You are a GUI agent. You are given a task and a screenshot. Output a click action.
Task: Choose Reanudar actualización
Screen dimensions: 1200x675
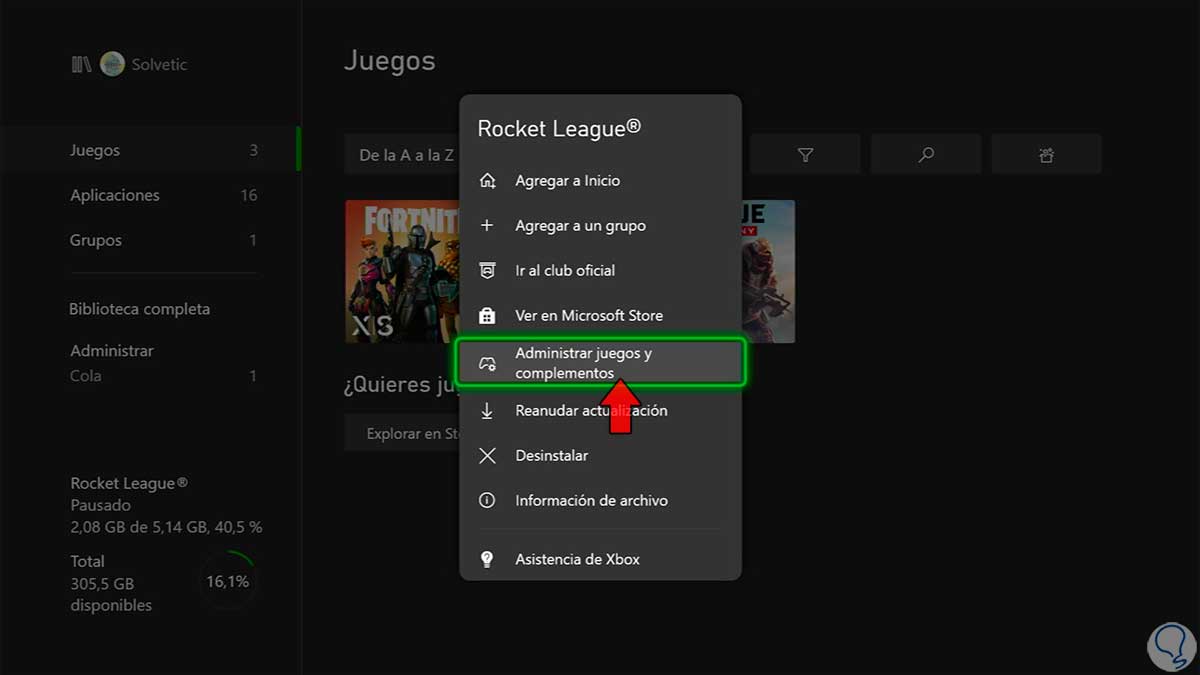[x=600, y=411]
